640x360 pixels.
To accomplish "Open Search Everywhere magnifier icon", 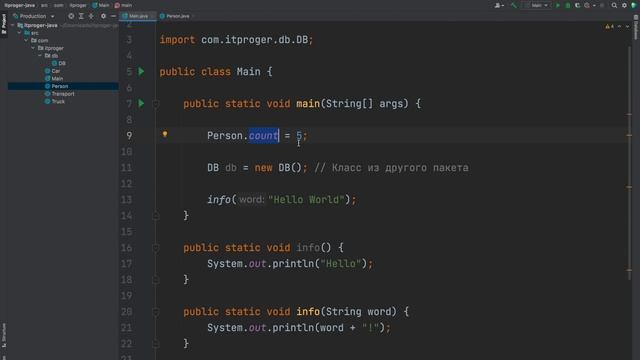I will (614, 5).
